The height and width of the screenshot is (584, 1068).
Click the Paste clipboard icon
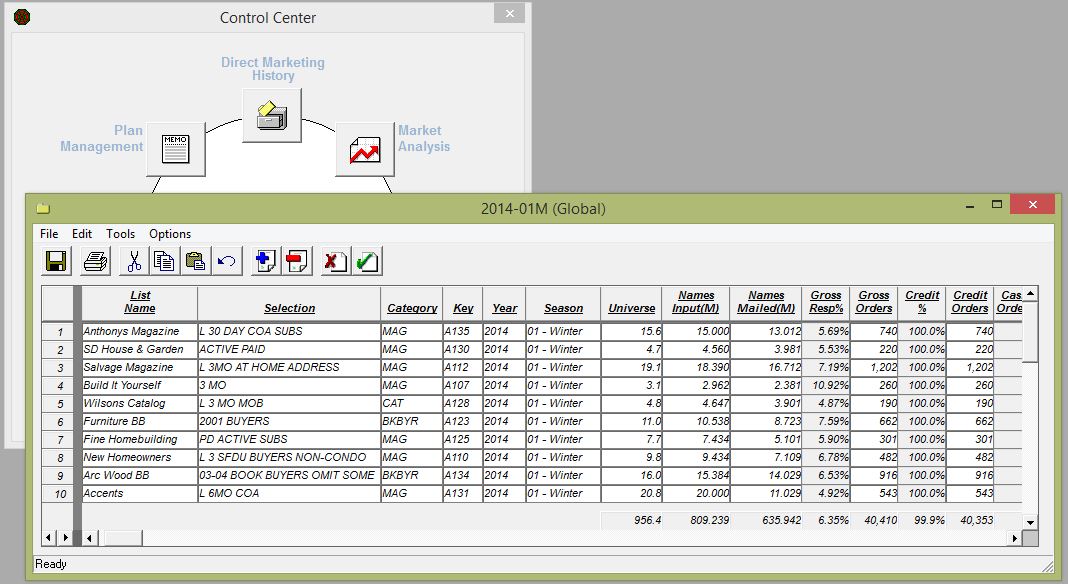tap(195, 261)
